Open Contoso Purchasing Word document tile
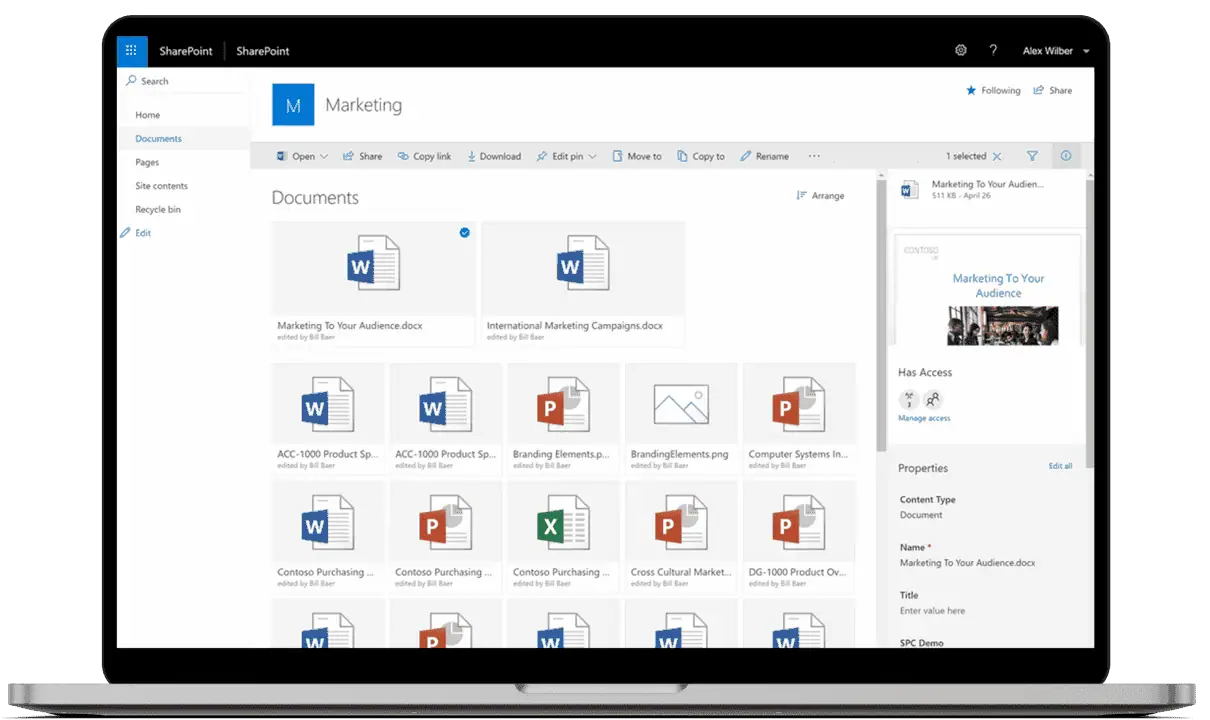The image size is (1210, 720). point(328,536)
